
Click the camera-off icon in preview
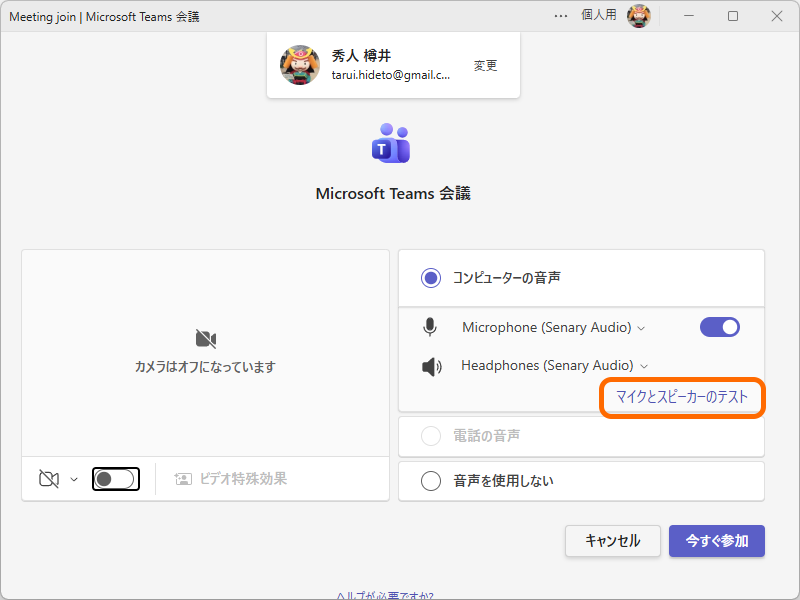206,339
